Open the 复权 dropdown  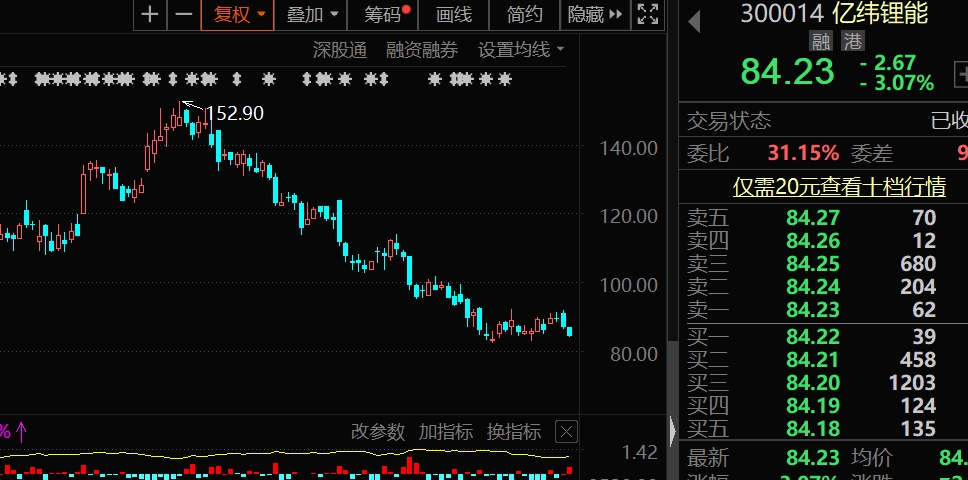pyautogui.click(x=238, y=14)
